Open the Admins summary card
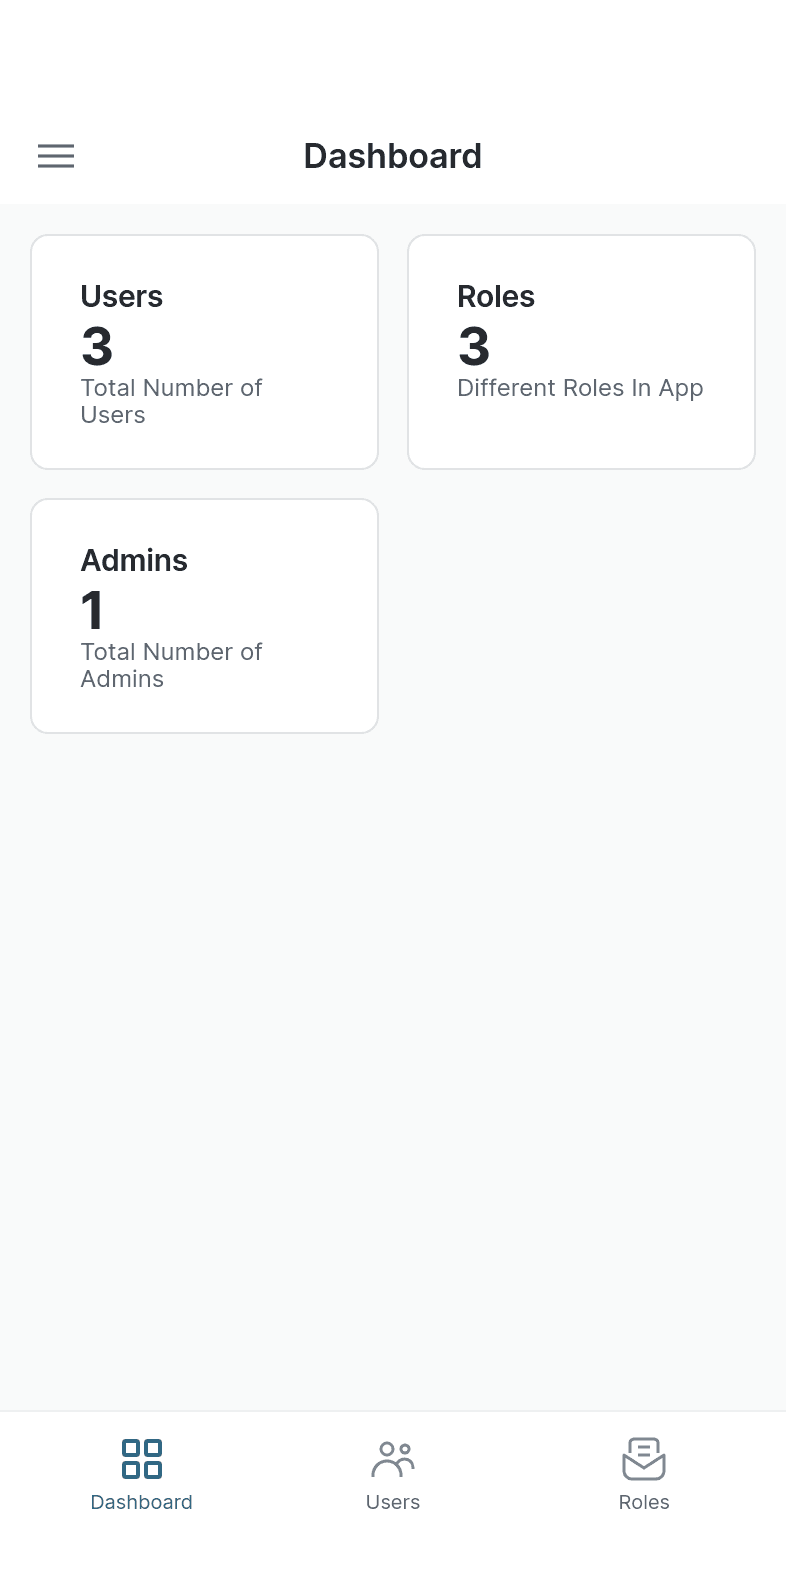The image size is (786, 1592). click(205, 616)
